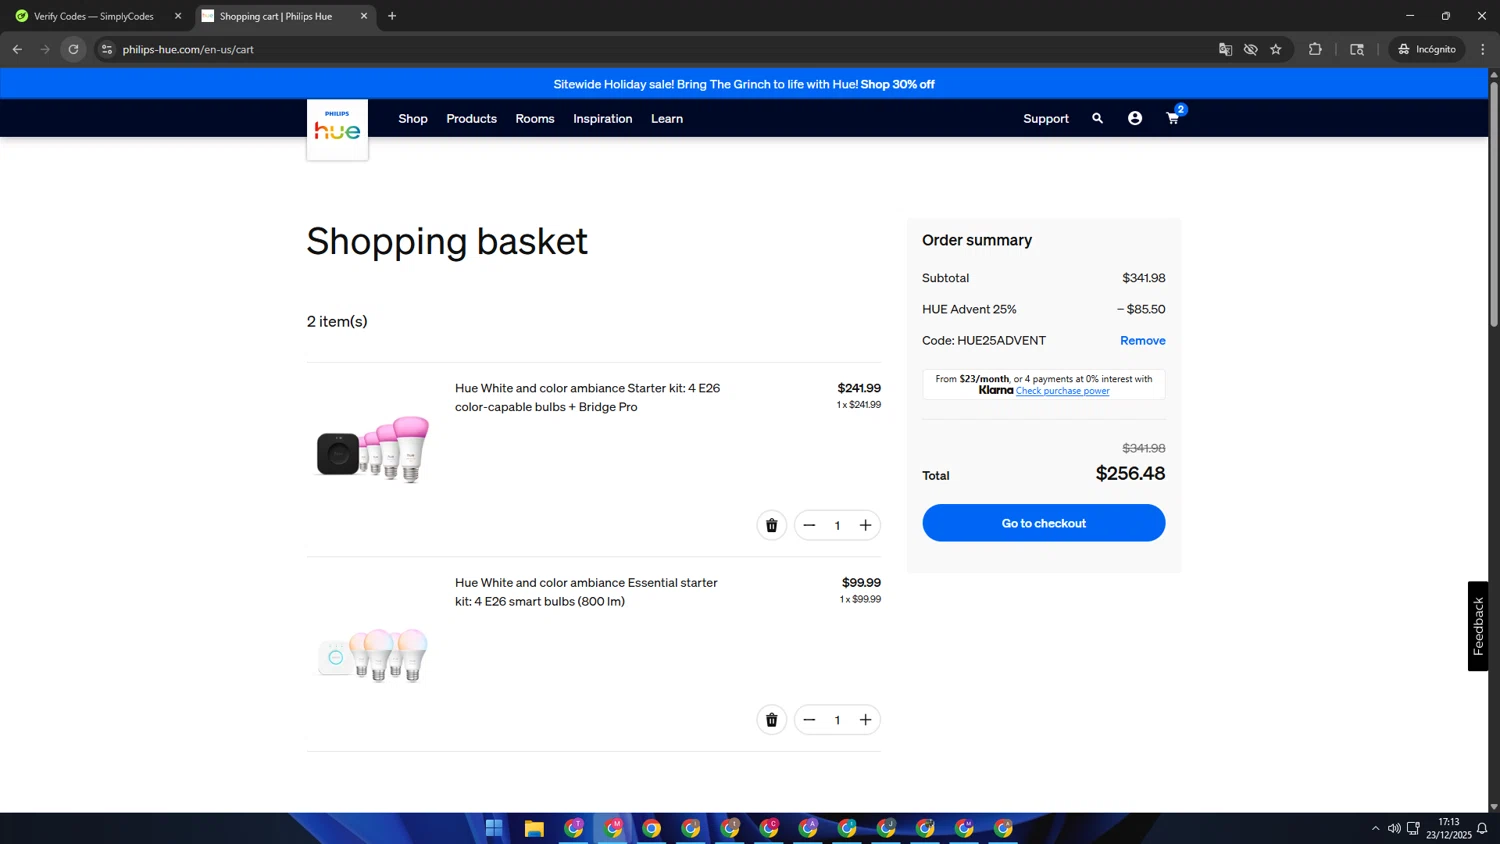This screenshot has width=1500, height=844.
Task: Open the Rooms menu
Action: tap(535, 118)
